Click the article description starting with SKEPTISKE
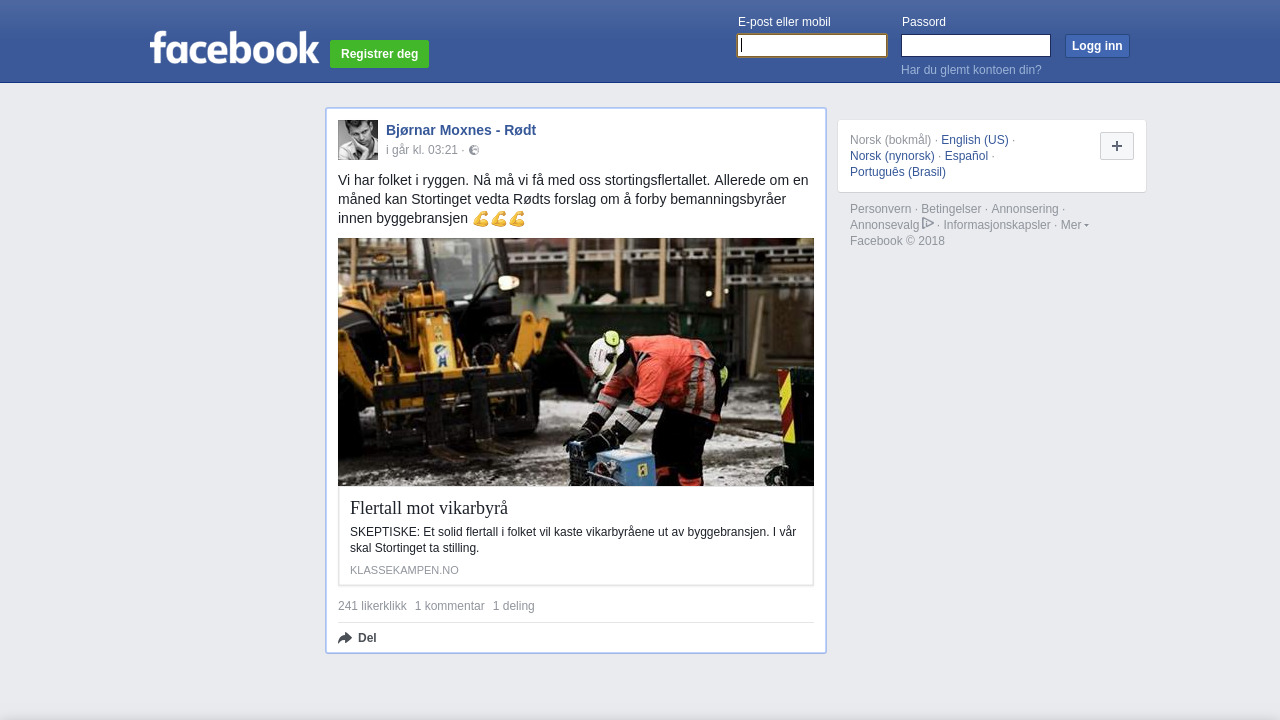 click(x=574, y=540)
